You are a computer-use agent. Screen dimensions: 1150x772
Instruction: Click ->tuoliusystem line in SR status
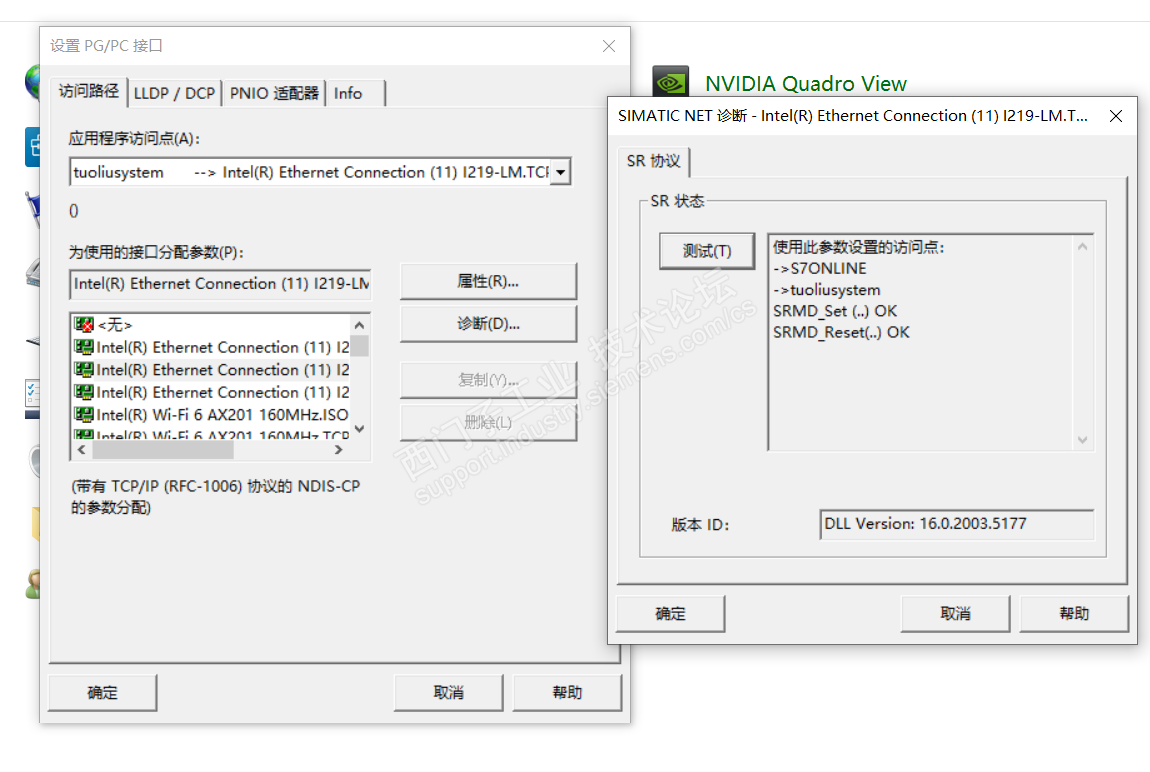point(827,290)
